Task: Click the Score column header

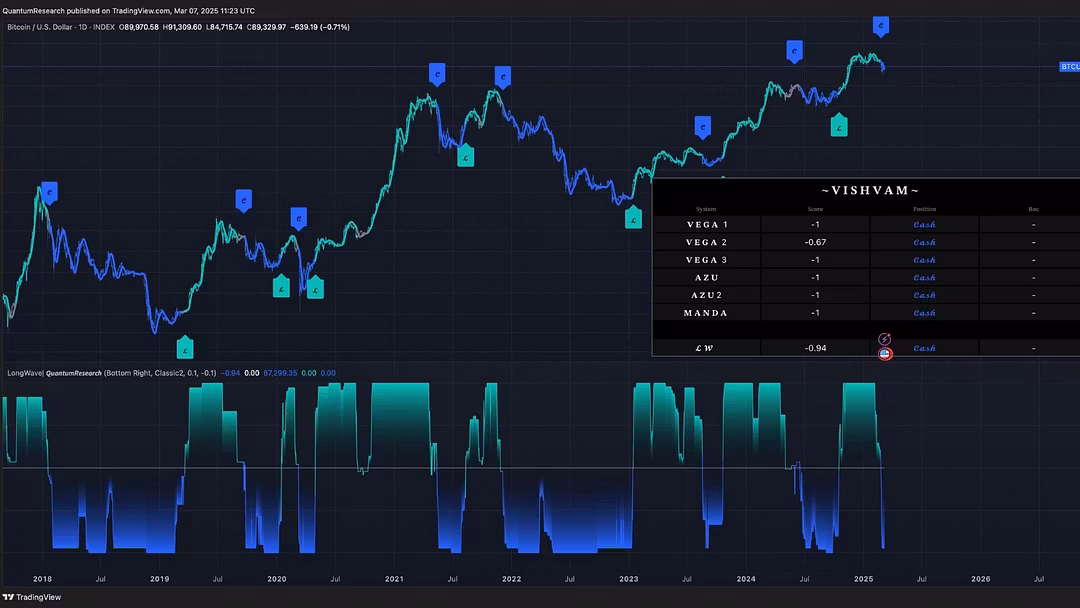Action: point(815,209)
